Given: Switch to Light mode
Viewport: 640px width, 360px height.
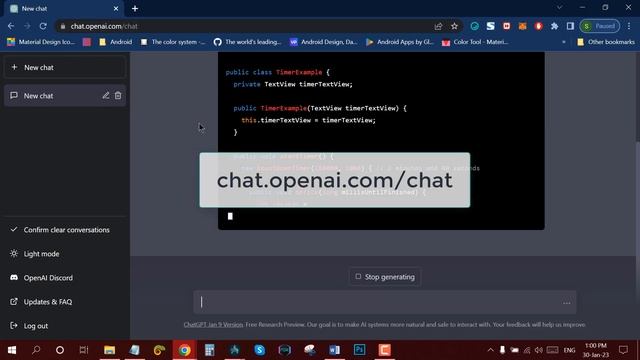Looking at the screenshot, I should tap(64, 254).
